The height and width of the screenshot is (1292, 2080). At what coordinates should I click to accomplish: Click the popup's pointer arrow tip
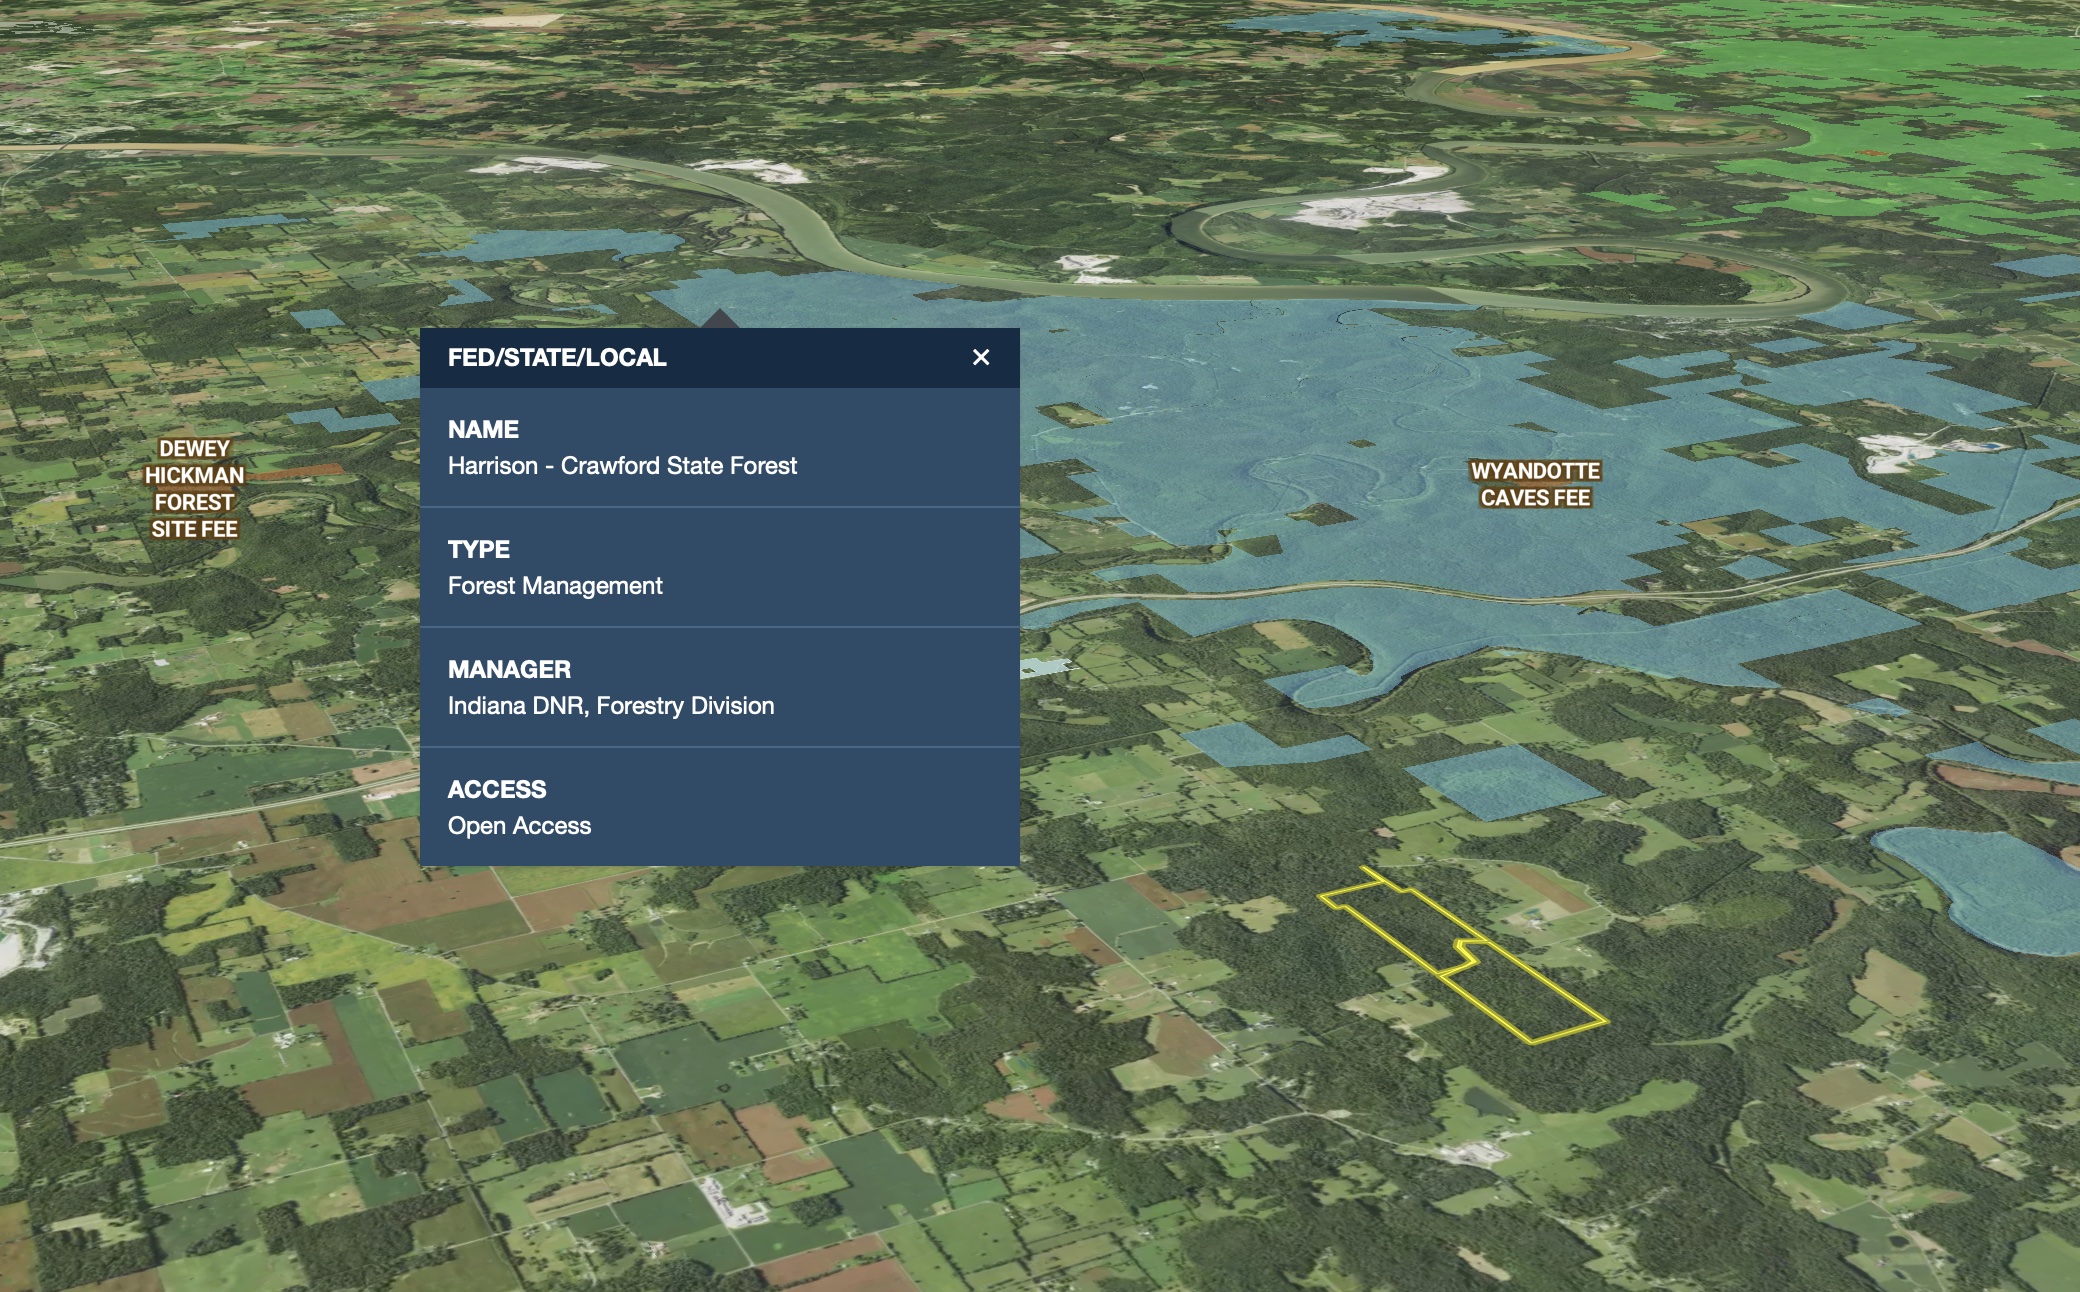tap(719, 314)
